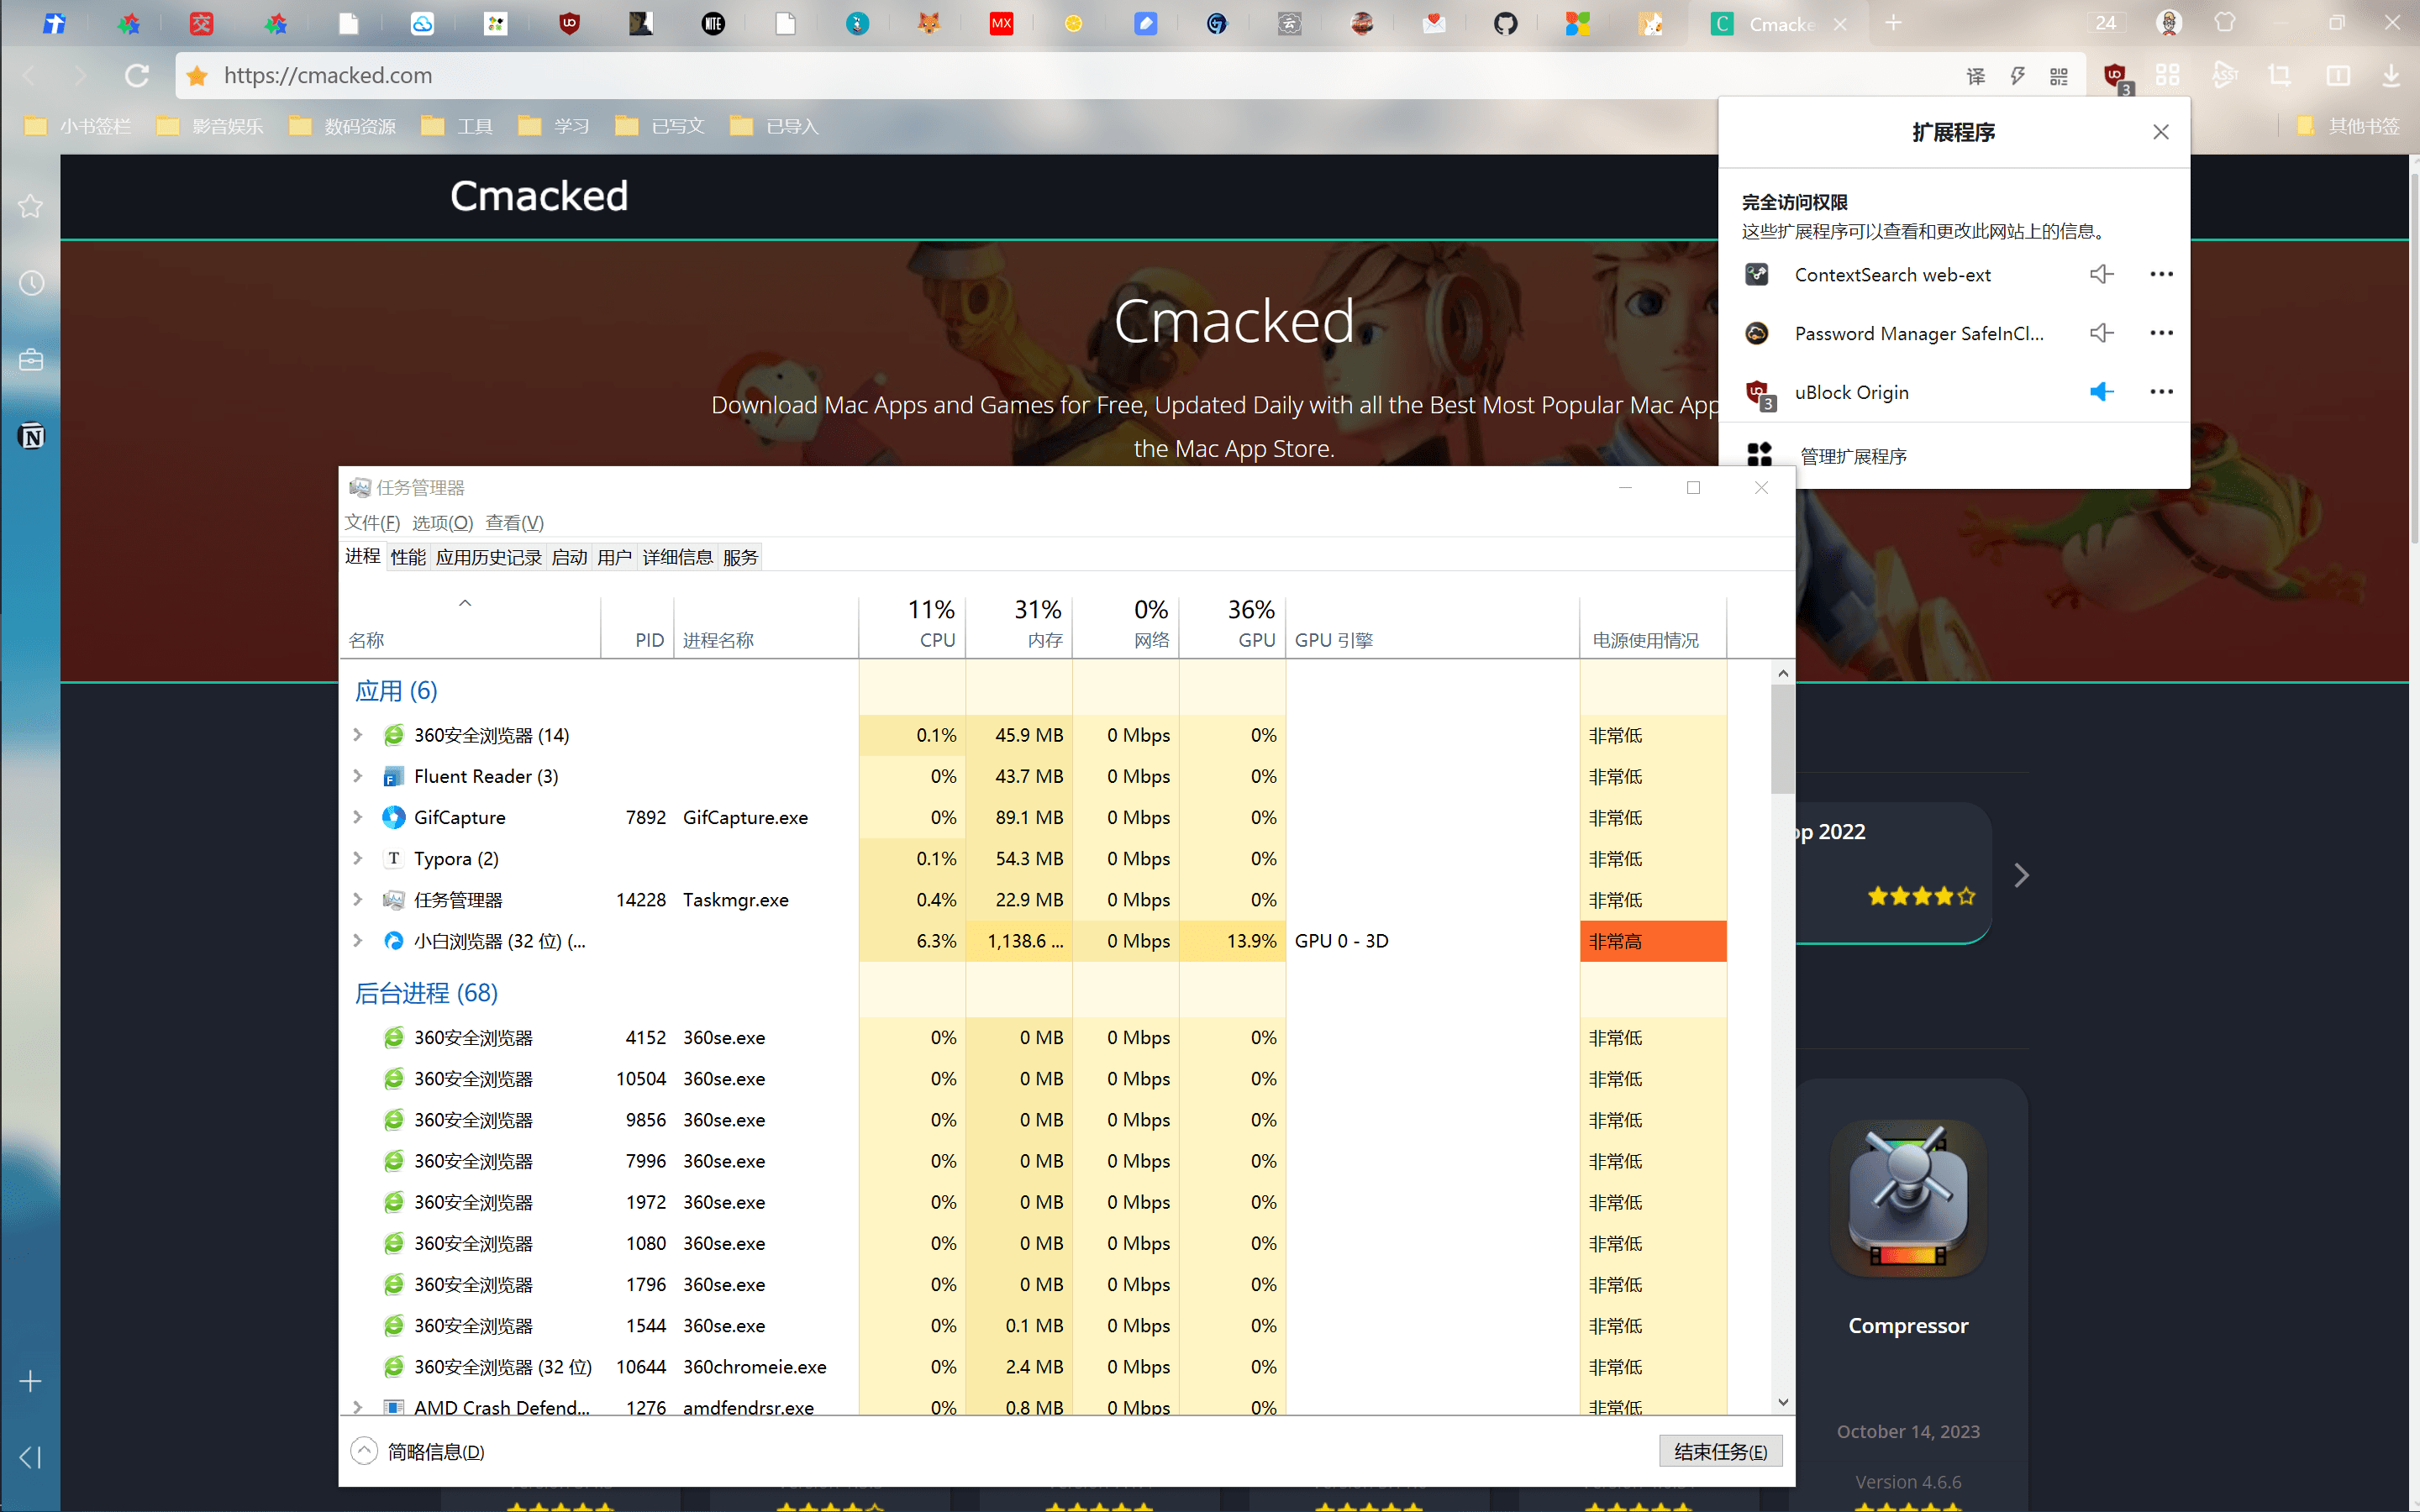This screenshot has width=2420, height=1512.
Task: Open Notion icon in left sidebar
Action: click(31, 436)
